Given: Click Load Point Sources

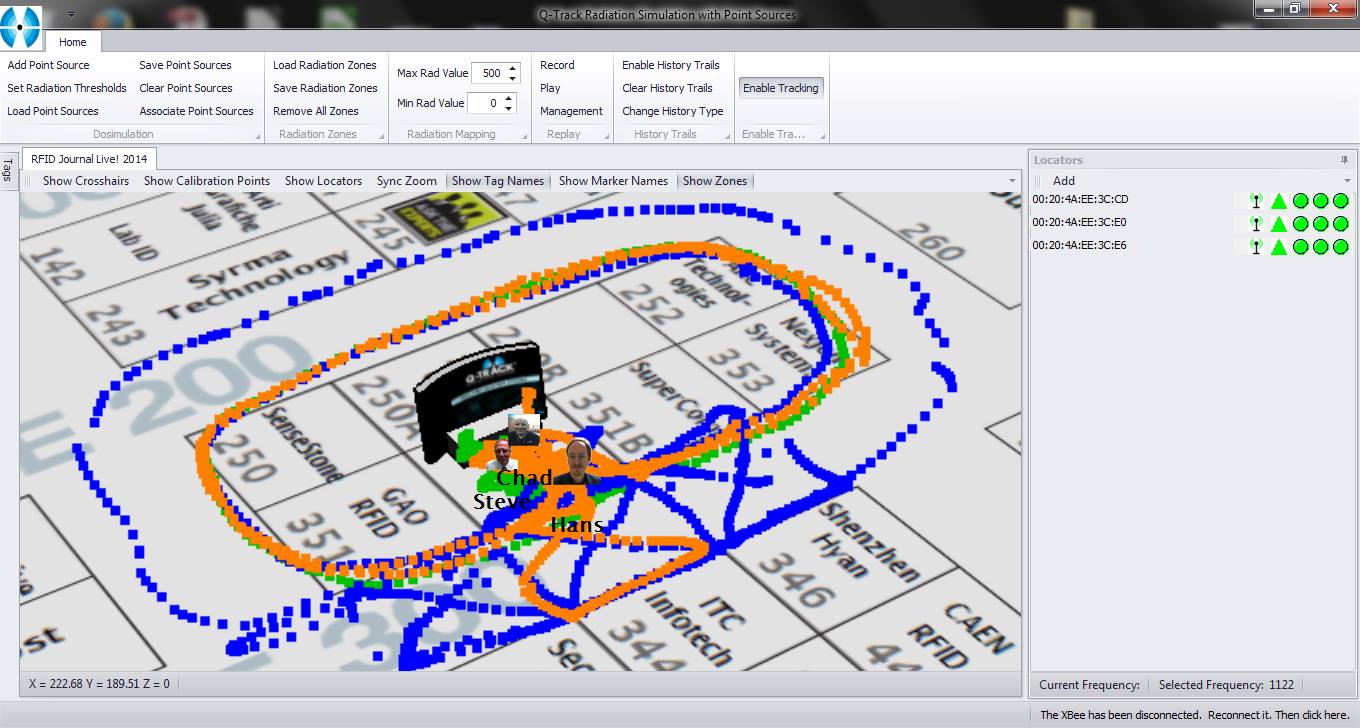Looking at the screenshot, I should click(x=53, y=111).
